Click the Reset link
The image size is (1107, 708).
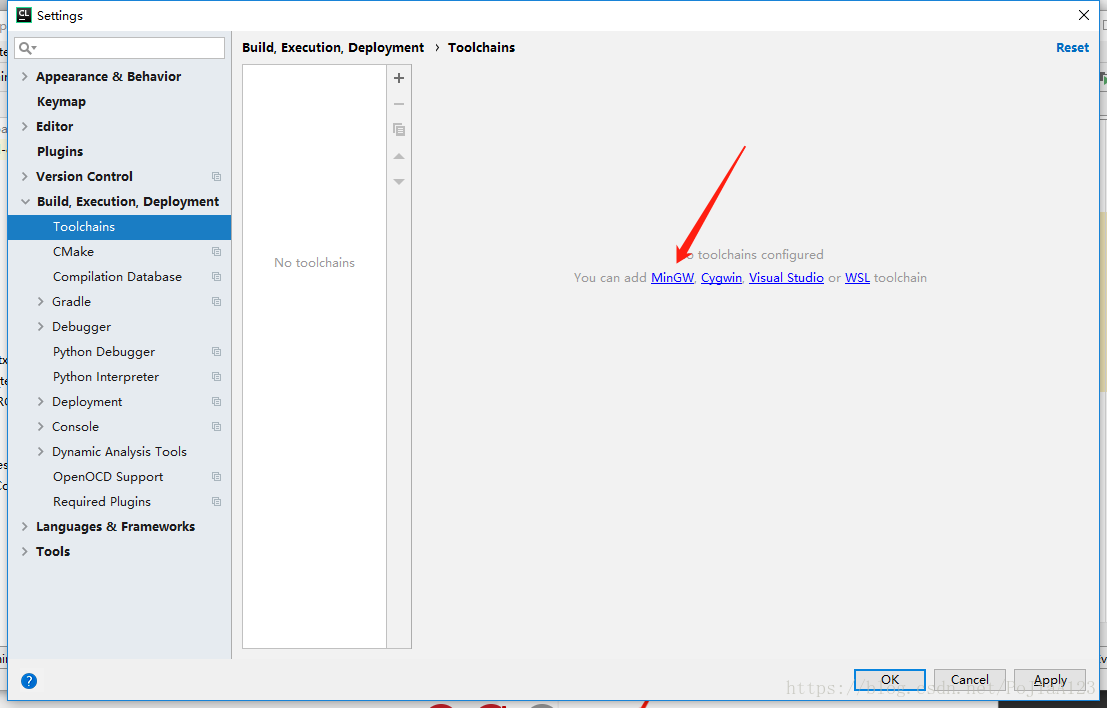[x=1072, y=47]
